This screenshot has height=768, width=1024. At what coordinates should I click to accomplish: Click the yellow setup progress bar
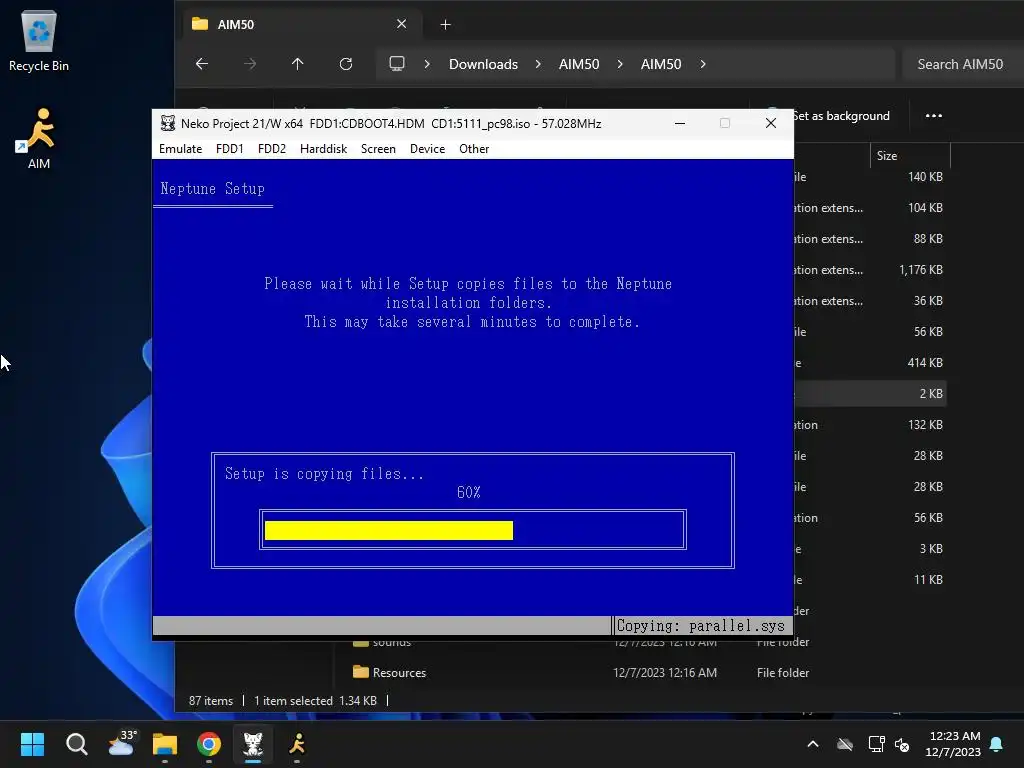(x=389, y=530)
